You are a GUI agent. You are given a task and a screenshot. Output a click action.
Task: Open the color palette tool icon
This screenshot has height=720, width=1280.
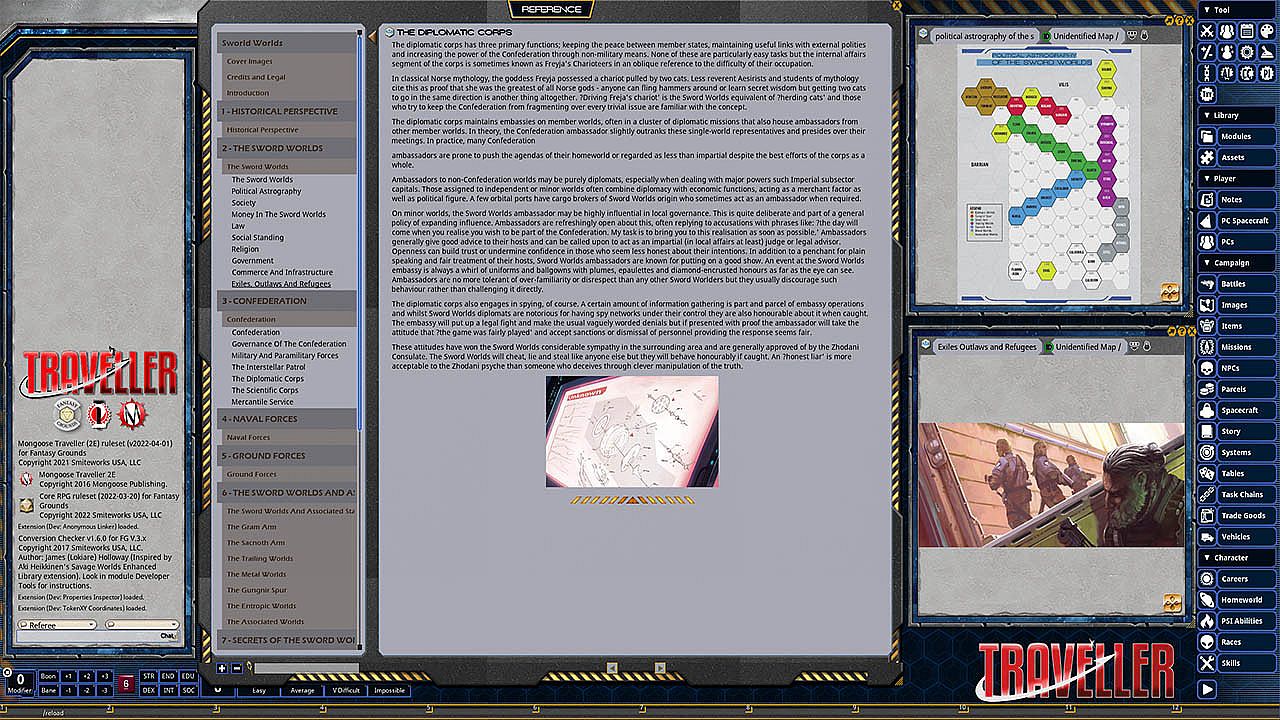point(1267,31)
